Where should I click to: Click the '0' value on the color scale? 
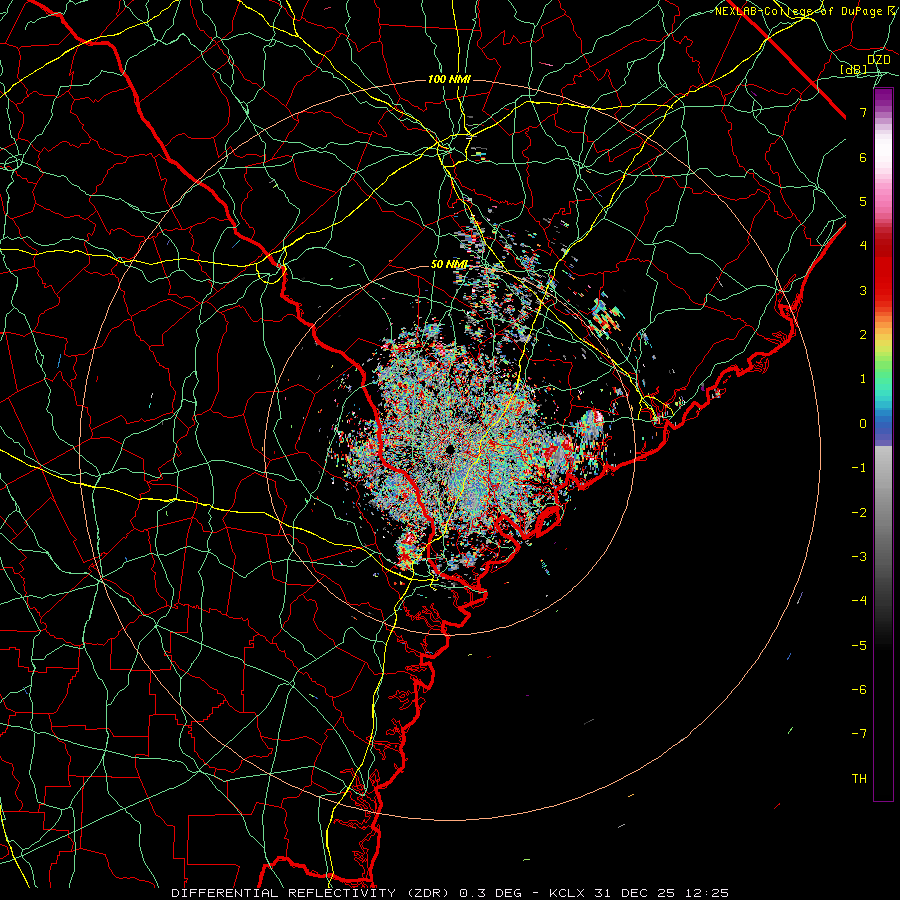pyautogui.click(x=863, y=424)
